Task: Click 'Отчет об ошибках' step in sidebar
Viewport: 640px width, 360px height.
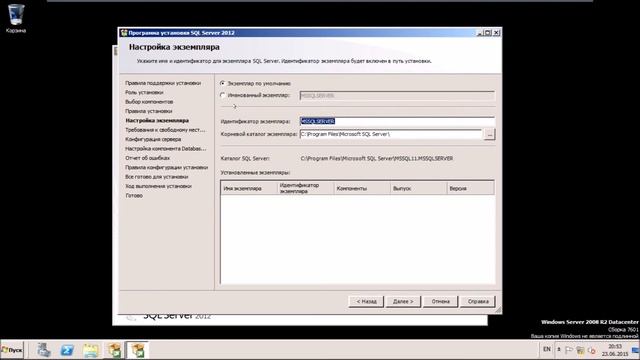Action: pos(147,158)
